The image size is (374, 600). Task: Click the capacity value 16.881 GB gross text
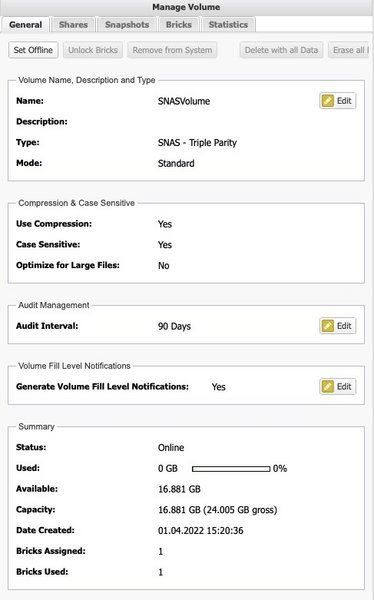pyautogui.click(x=217, y=510)
